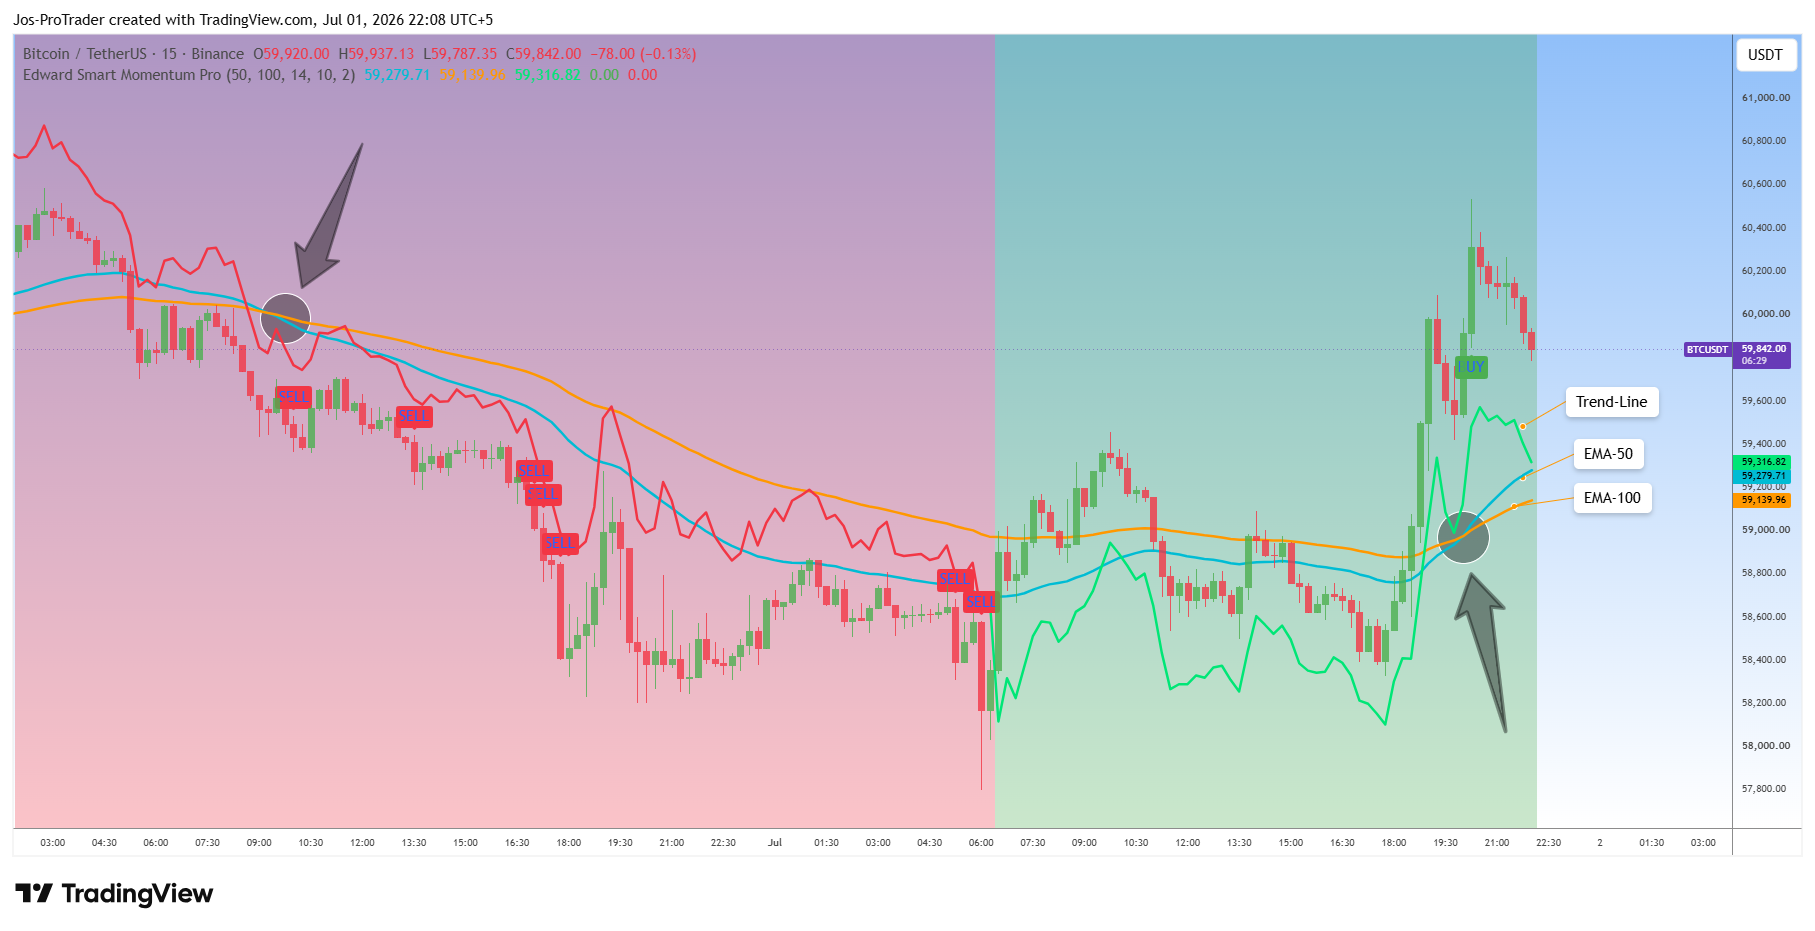Click the 60,800.00 price axis label

point(1765,141)
